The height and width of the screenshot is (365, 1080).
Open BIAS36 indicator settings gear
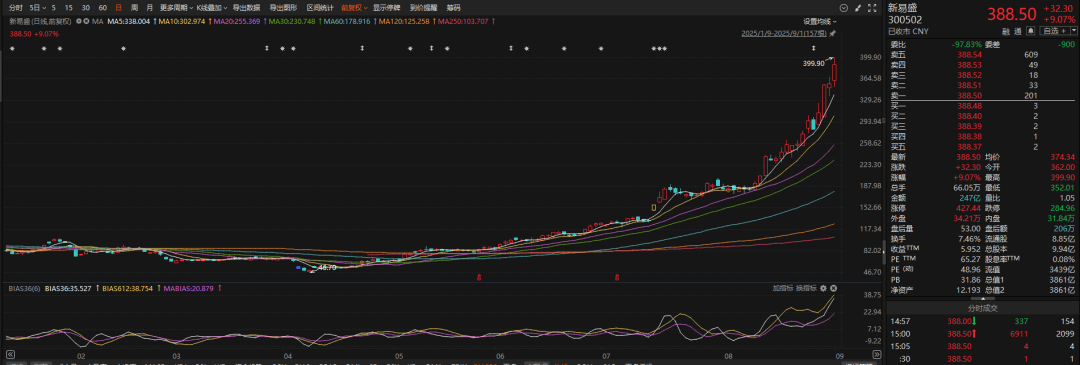click(823, 288)
